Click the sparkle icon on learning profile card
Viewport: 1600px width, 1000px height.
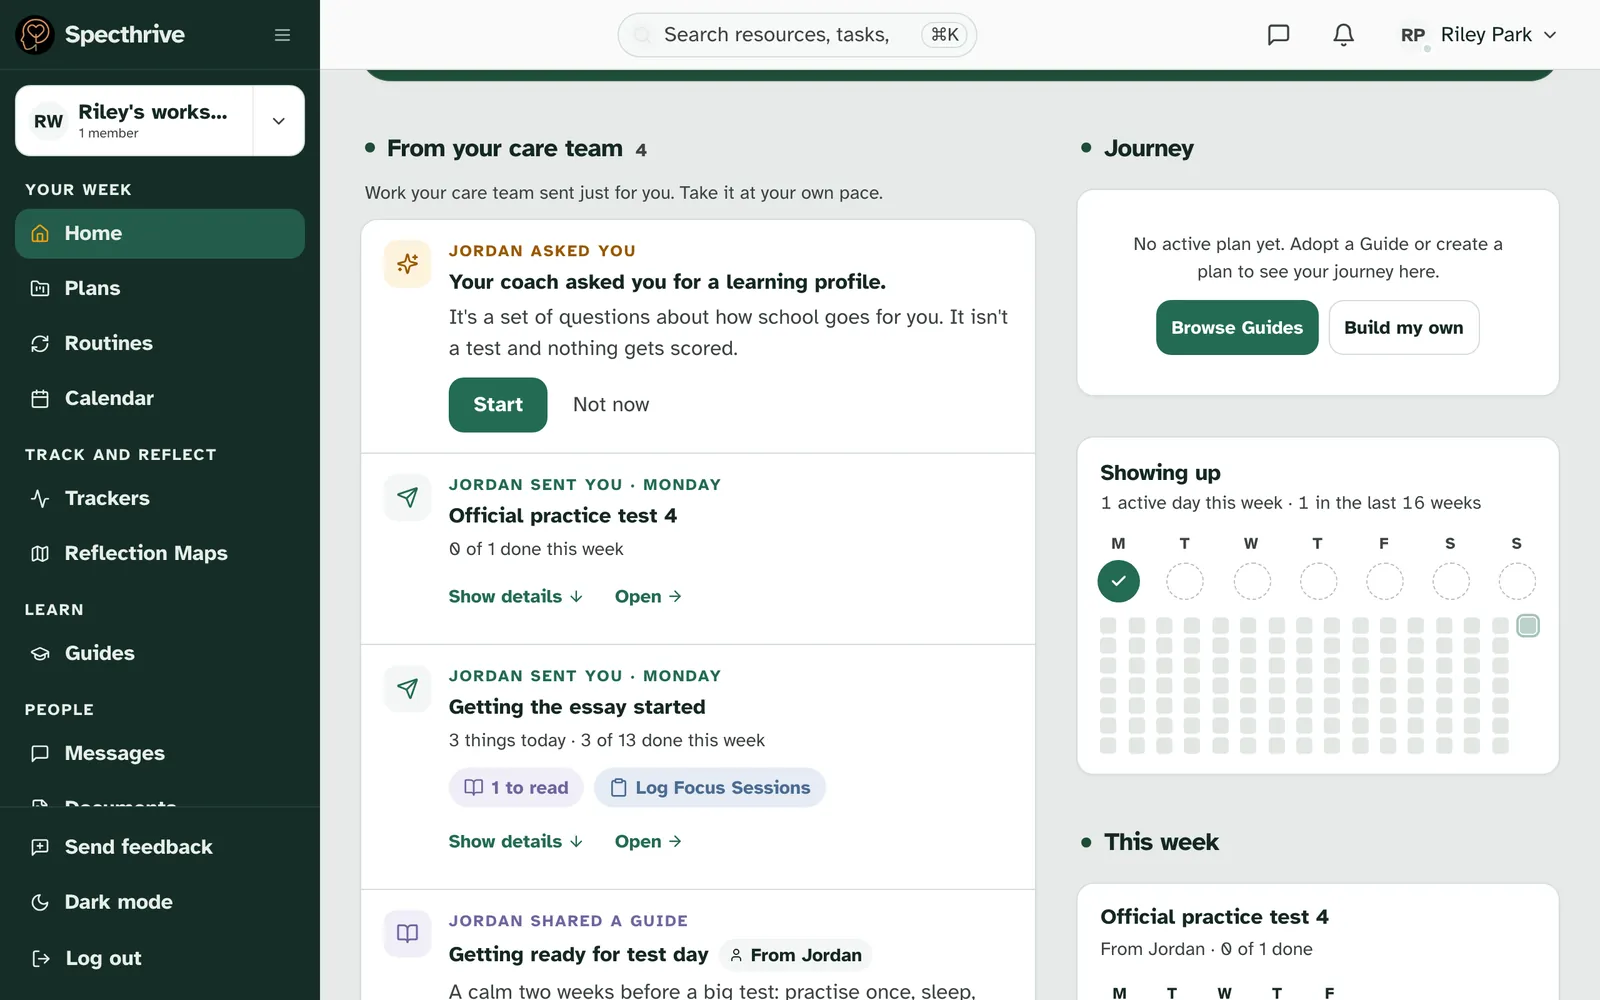point(407,264)
